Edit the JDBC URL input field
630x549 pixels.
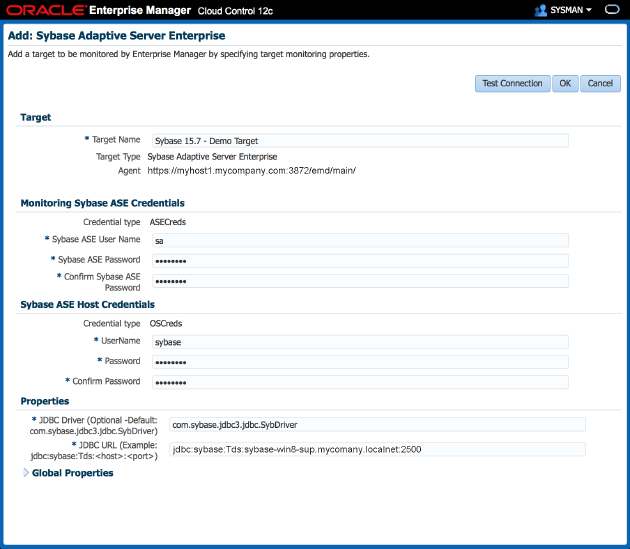click(377, 449)
